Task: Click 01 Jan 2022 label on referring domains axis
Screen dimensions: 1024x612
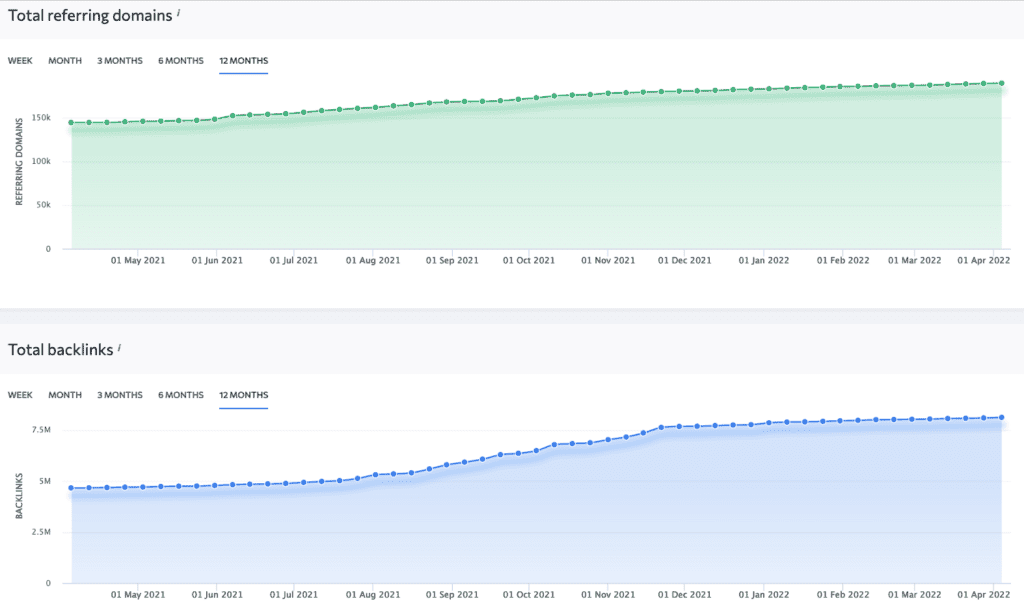Action: click(x=764, y=260)
